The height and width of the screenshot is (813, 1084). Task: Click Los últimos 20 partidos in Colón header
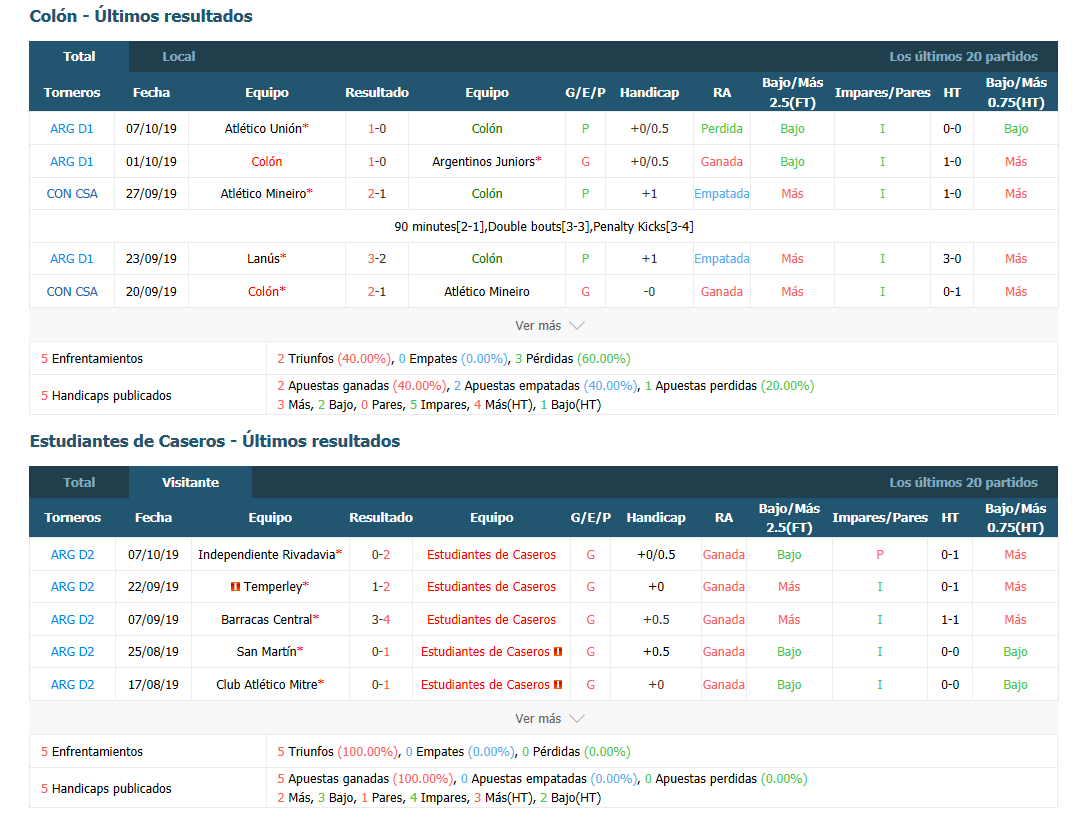click(963, 57)
